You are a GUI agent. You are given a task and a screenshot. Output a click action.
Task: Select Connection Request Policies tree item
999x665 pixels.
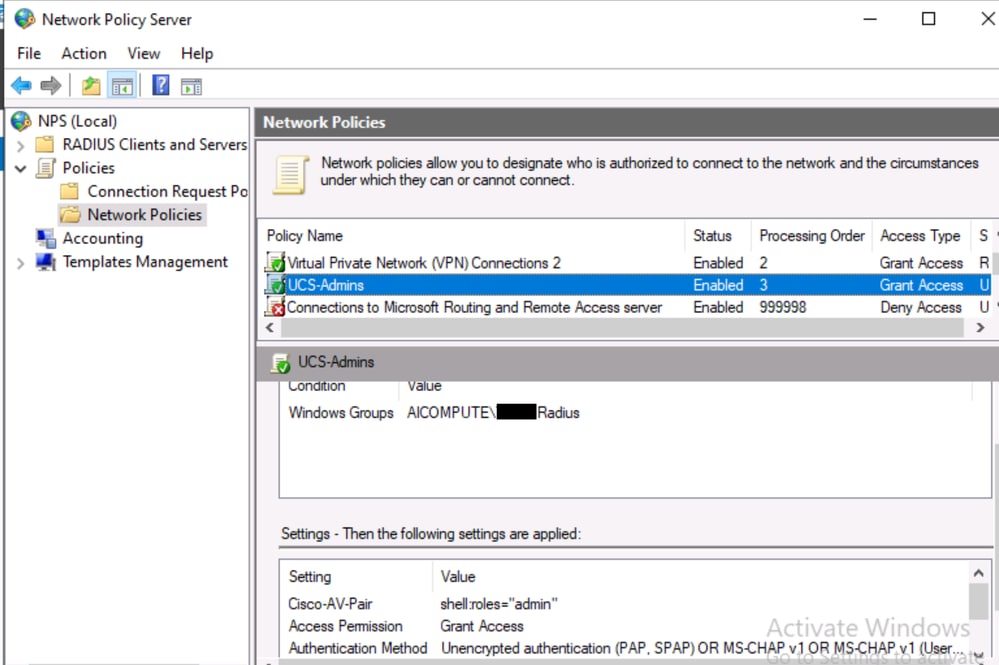coord(168,191)
